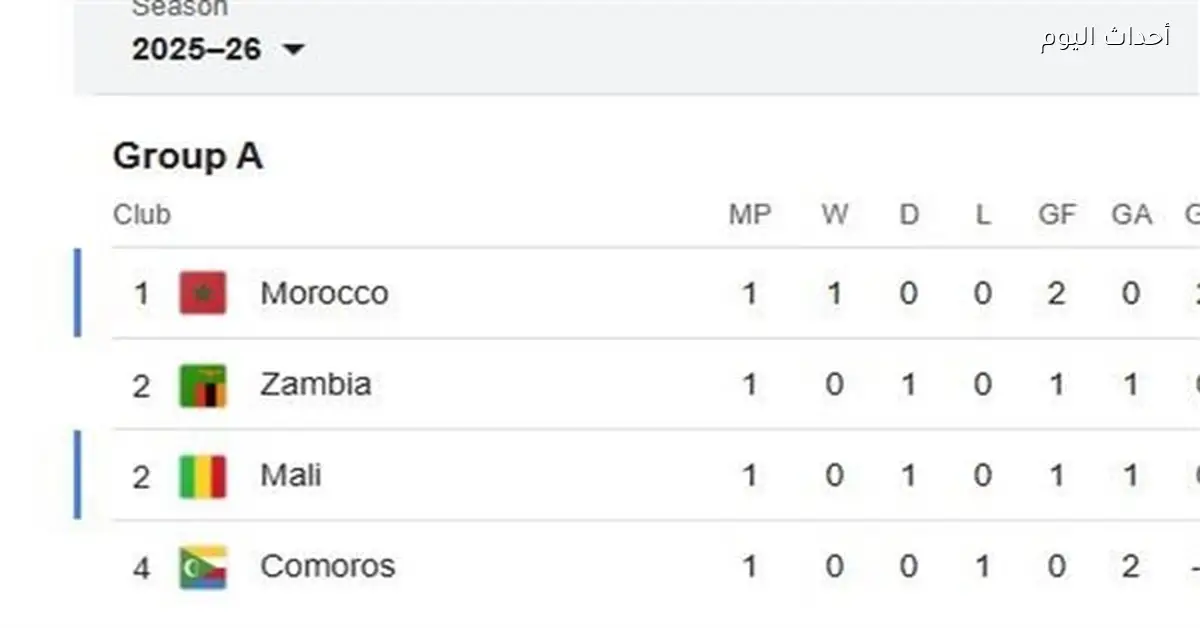The image size is (1200, 628).
Task: Click the Morocco flag icon
Action: point(203,293)
